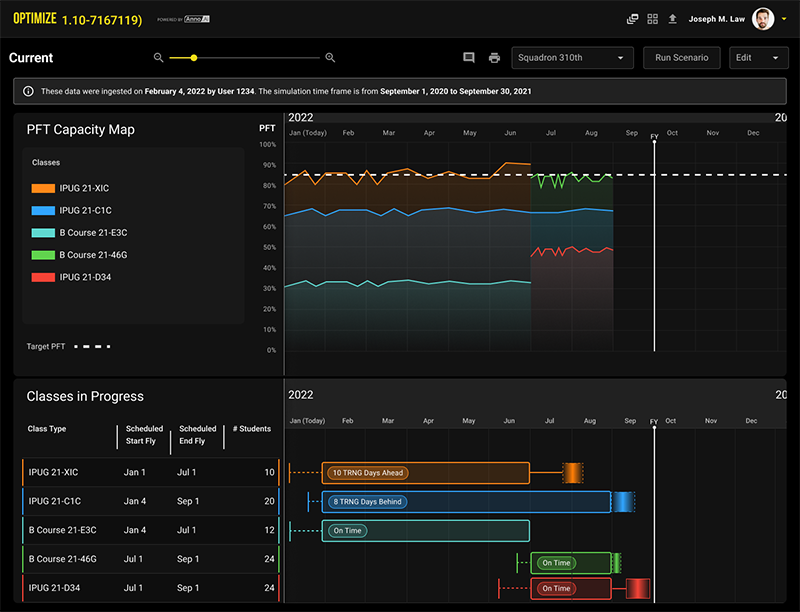800x612 pixels.
Task: Click the zoom out magnifier icon
Action: [x=158, y=58]
